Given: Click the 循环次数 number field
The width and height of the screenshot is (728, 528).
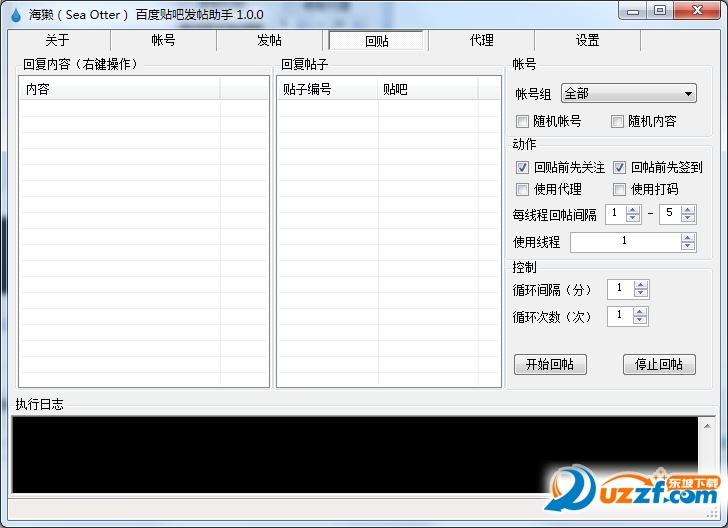Looking at the screenshot, I should coord(620,316).
